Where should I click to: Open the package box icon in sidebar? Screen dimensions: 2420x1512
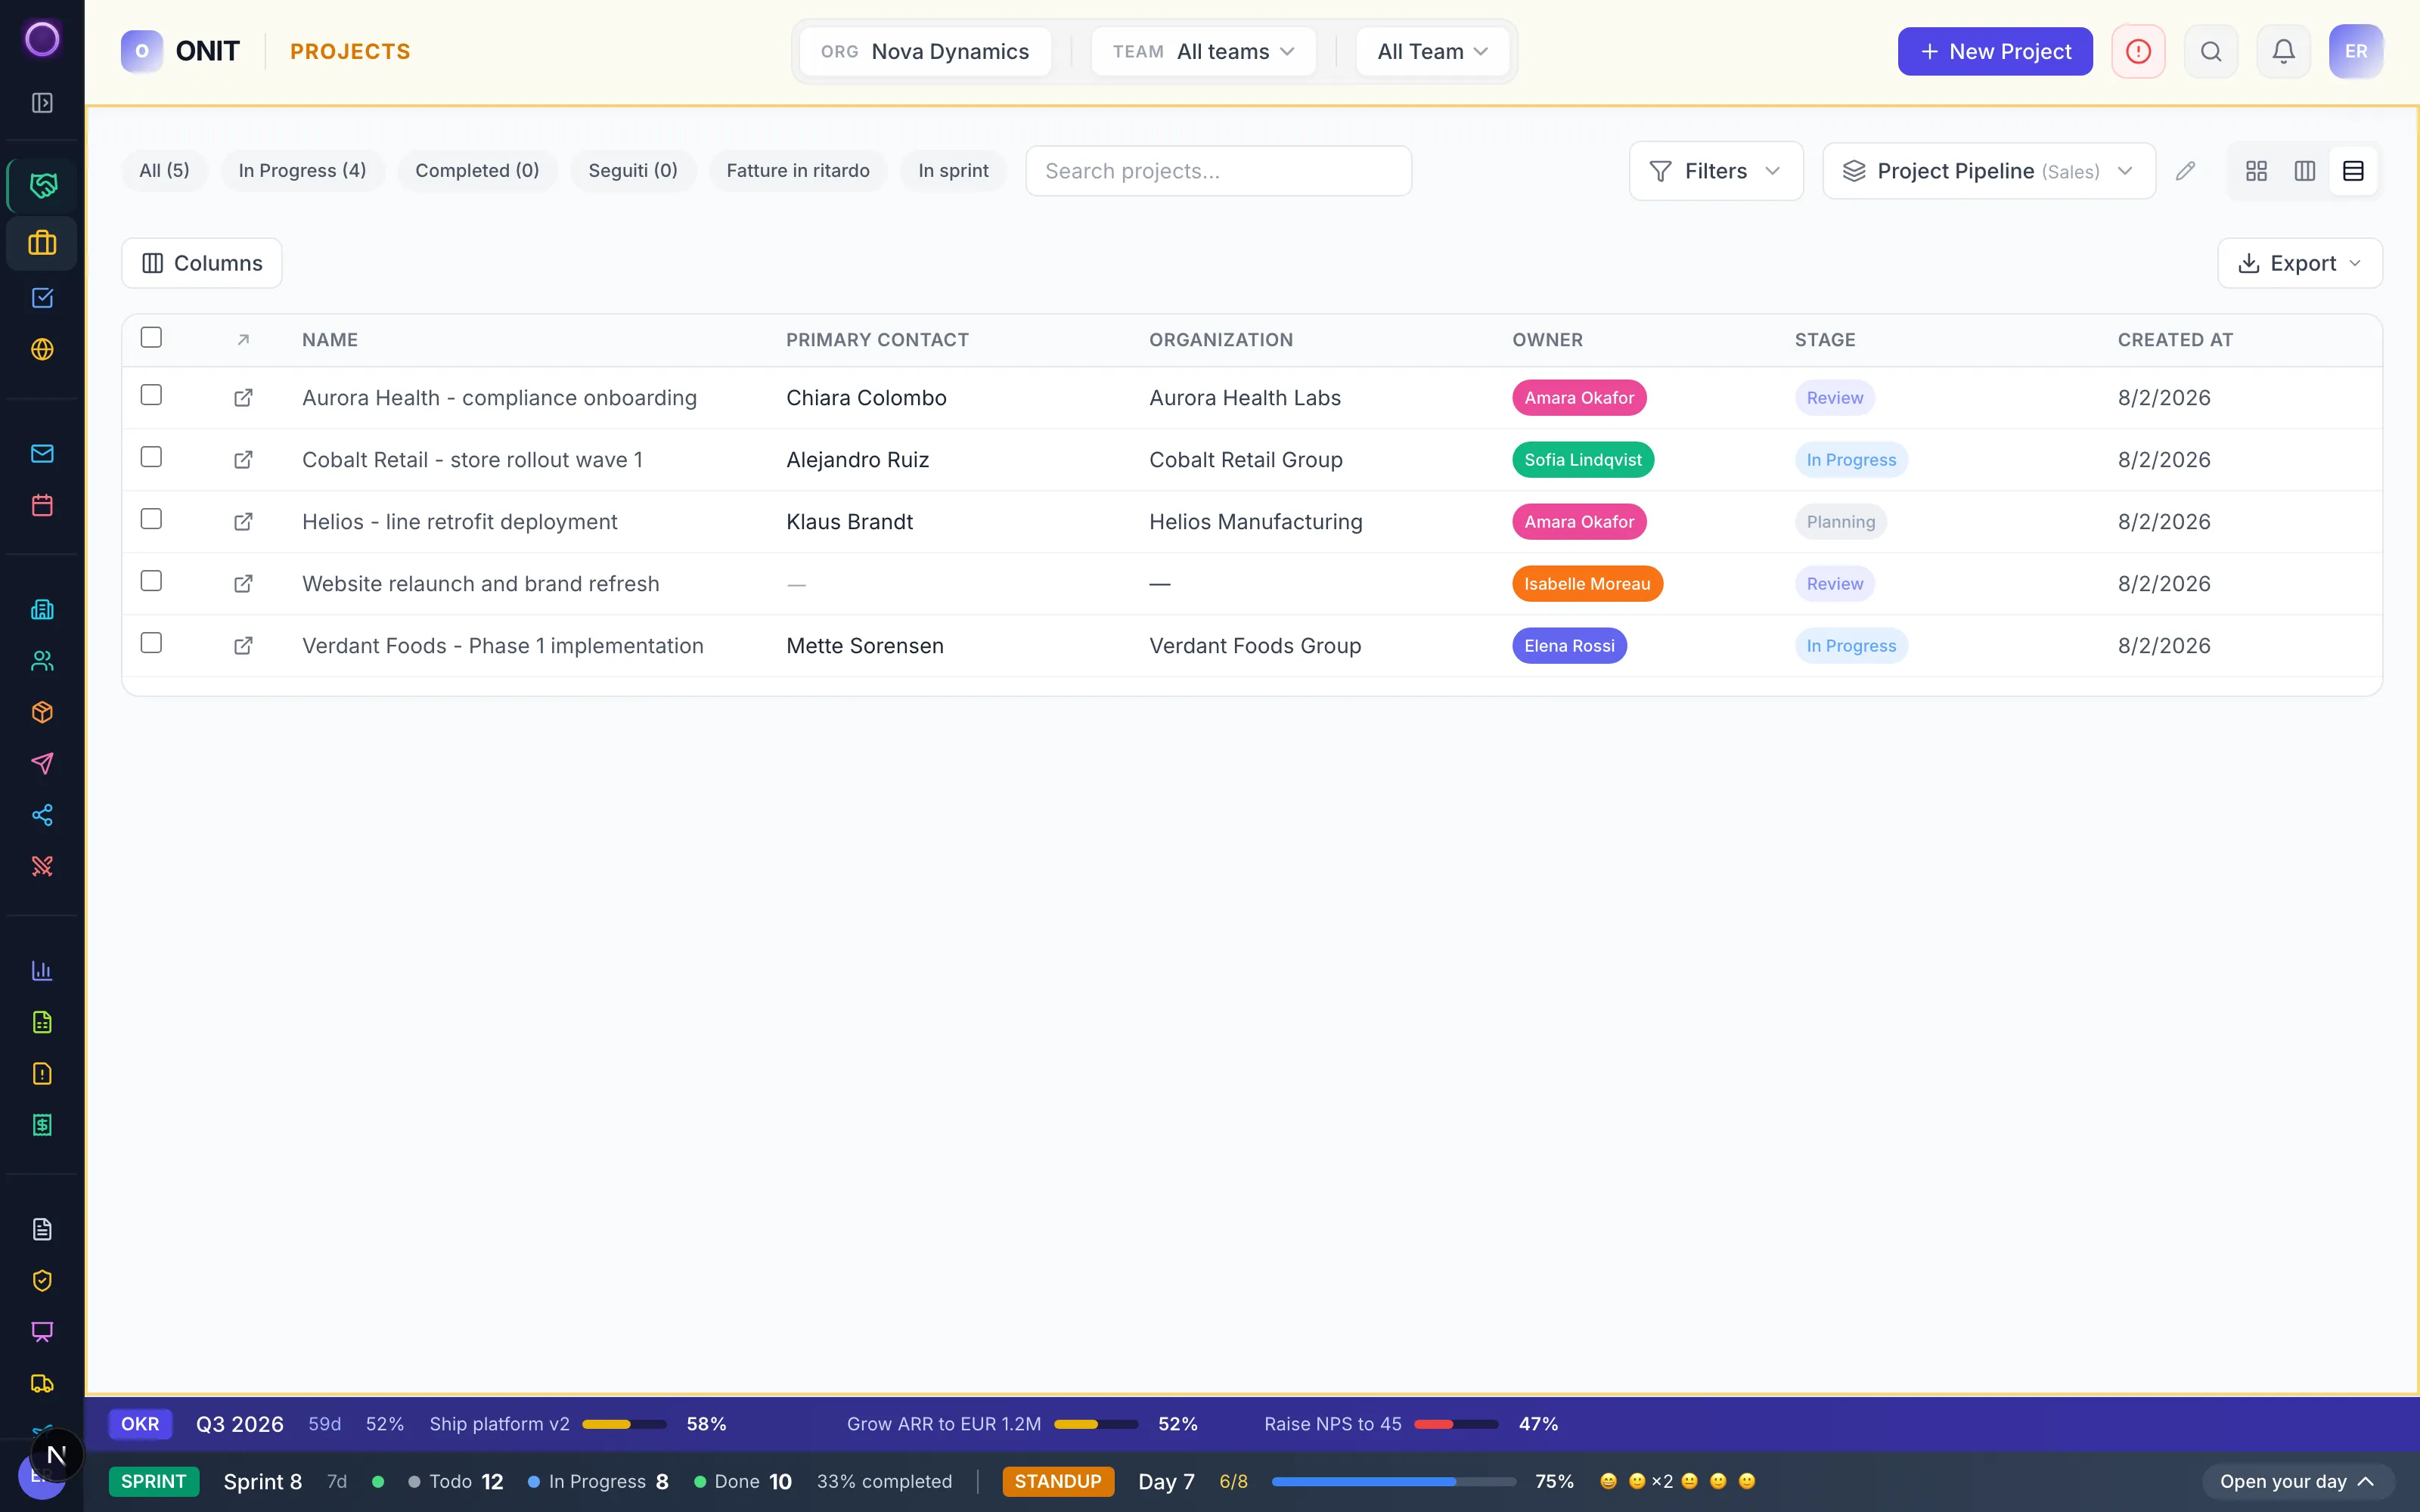(42, 712)
